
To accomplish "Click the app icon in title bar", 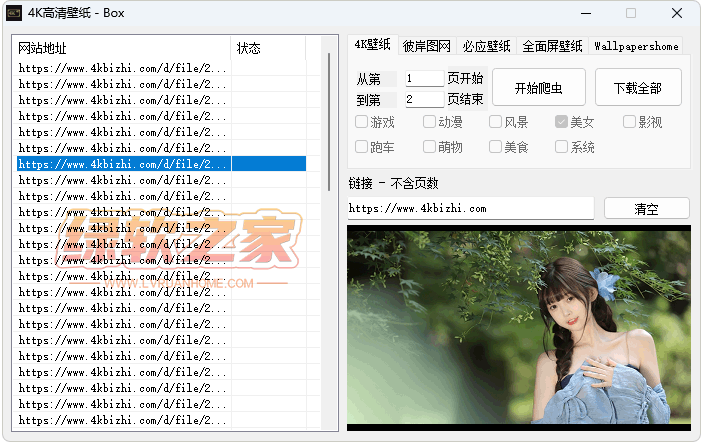I will [x=15, y=14].
